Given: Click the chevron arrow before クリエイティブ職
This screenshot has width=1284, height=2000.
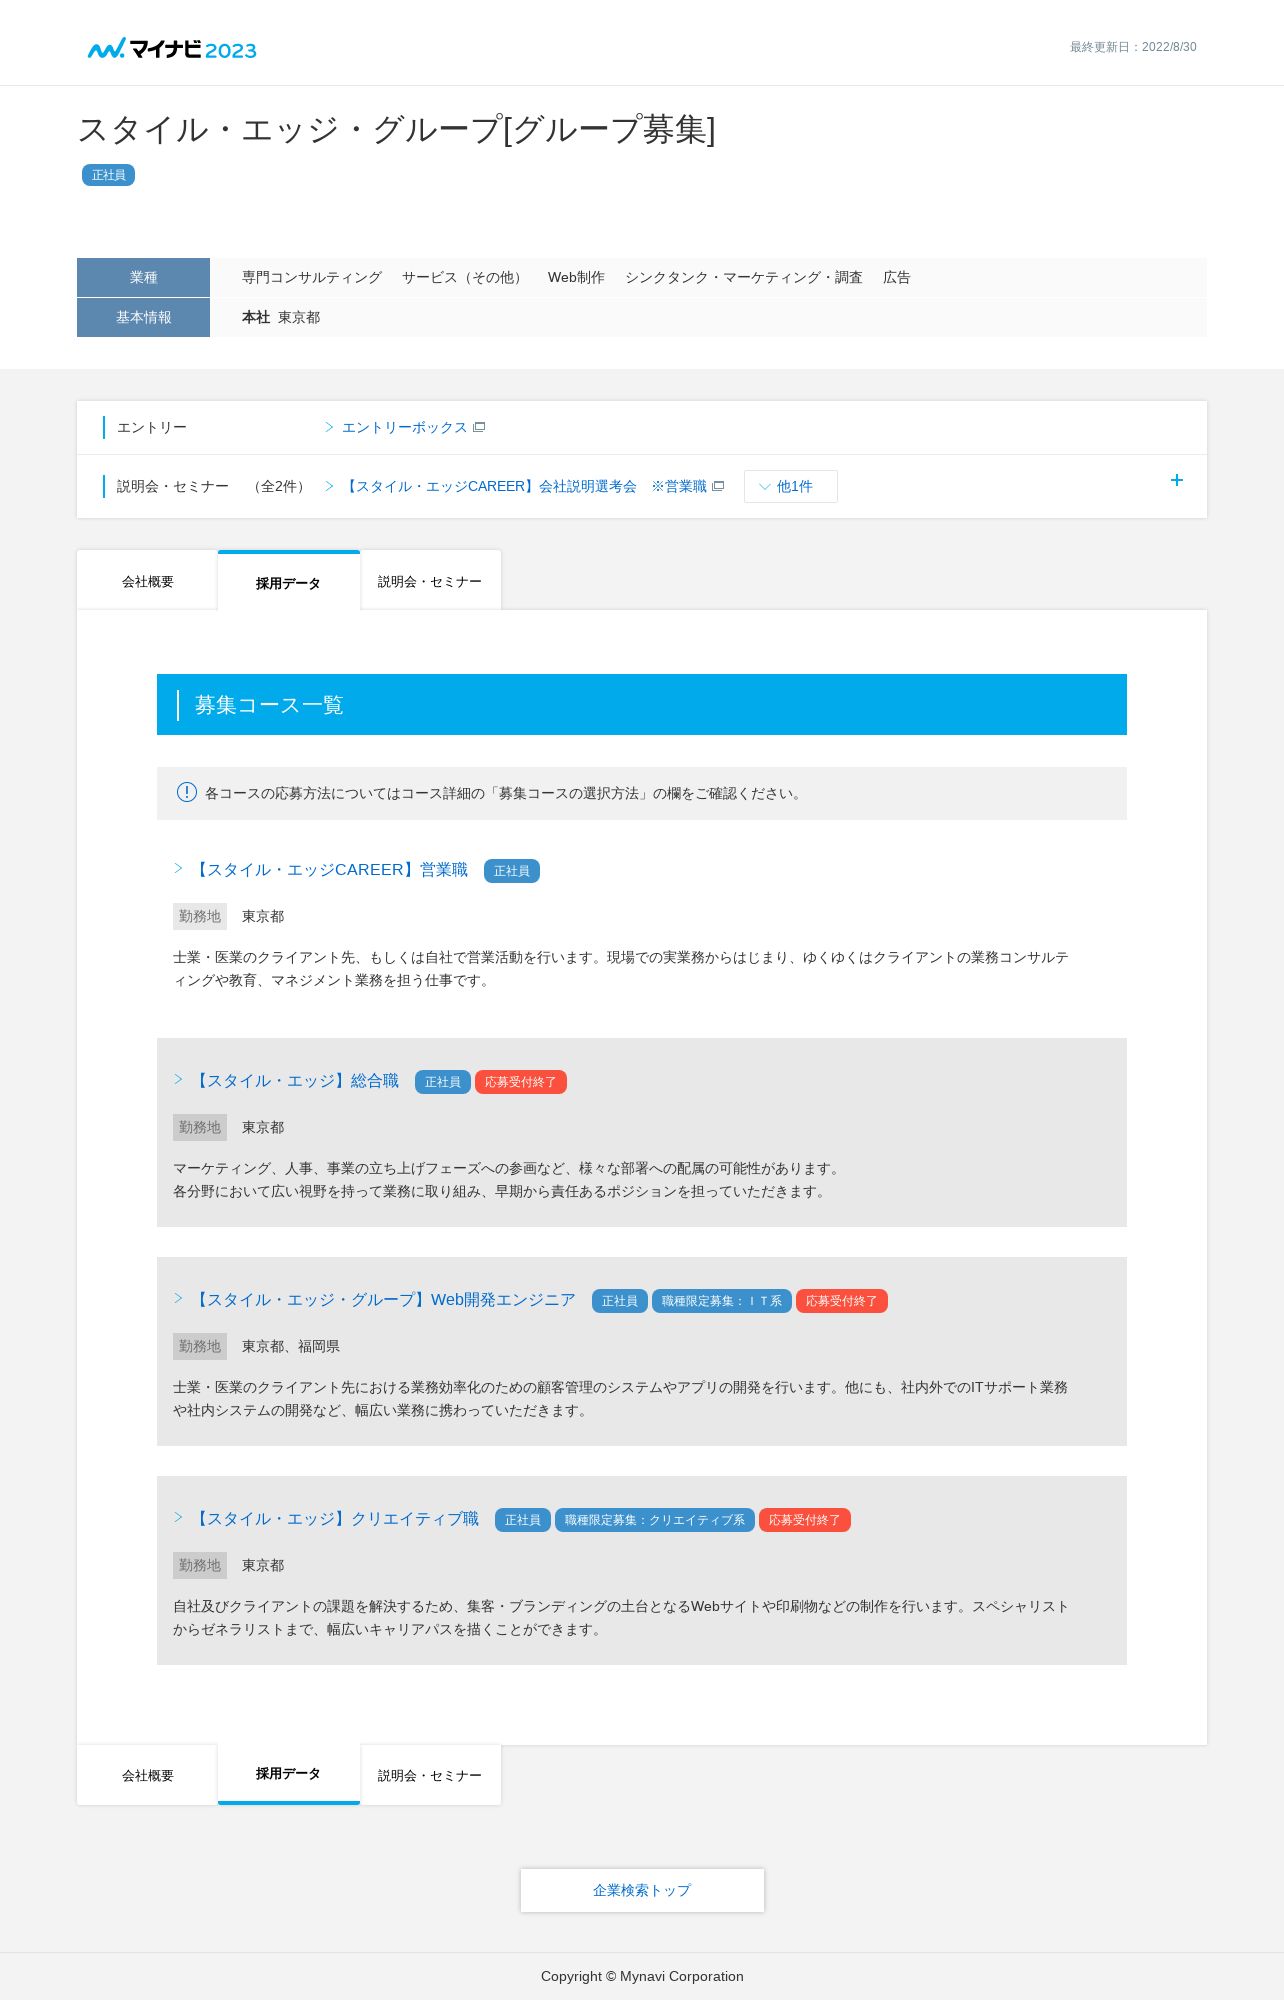Looking at the screenshot, I should [178, 1517].
